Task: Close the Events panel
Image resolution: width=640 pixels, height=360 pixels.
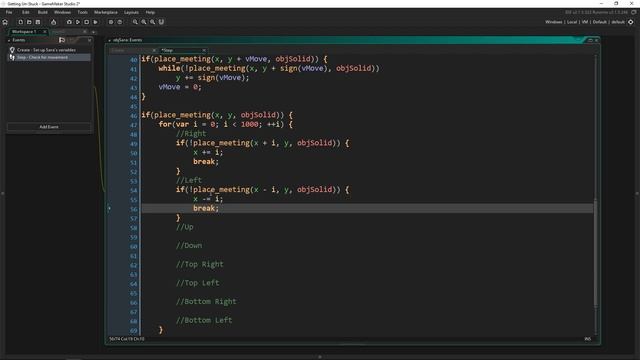Action: pyautogui.click(x=89, y=40)
